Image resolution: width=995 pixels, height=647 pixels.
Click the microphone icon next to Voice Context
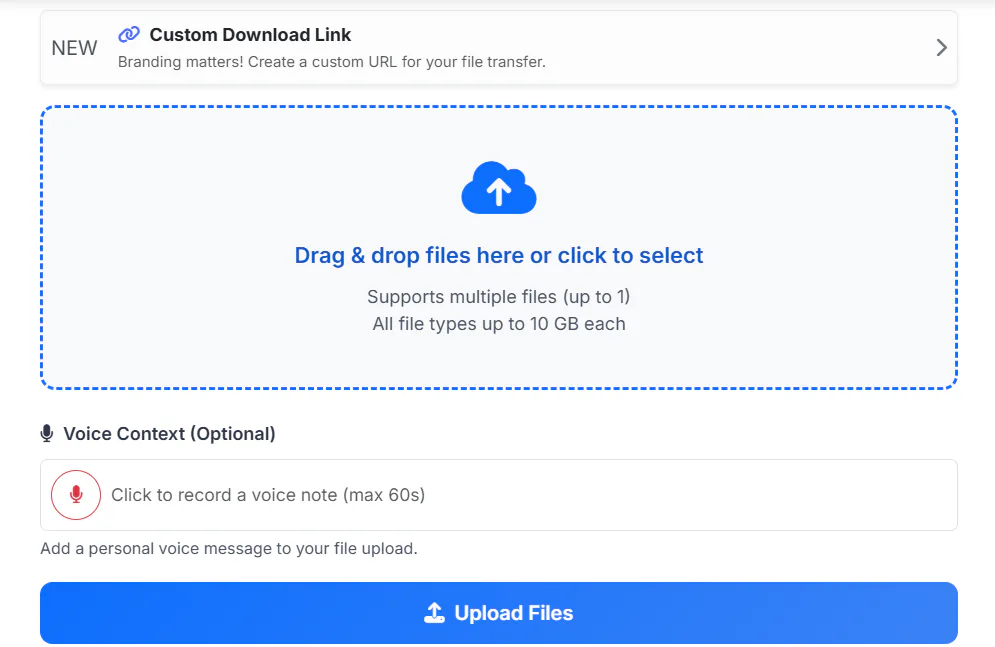[x=47, y=433]
